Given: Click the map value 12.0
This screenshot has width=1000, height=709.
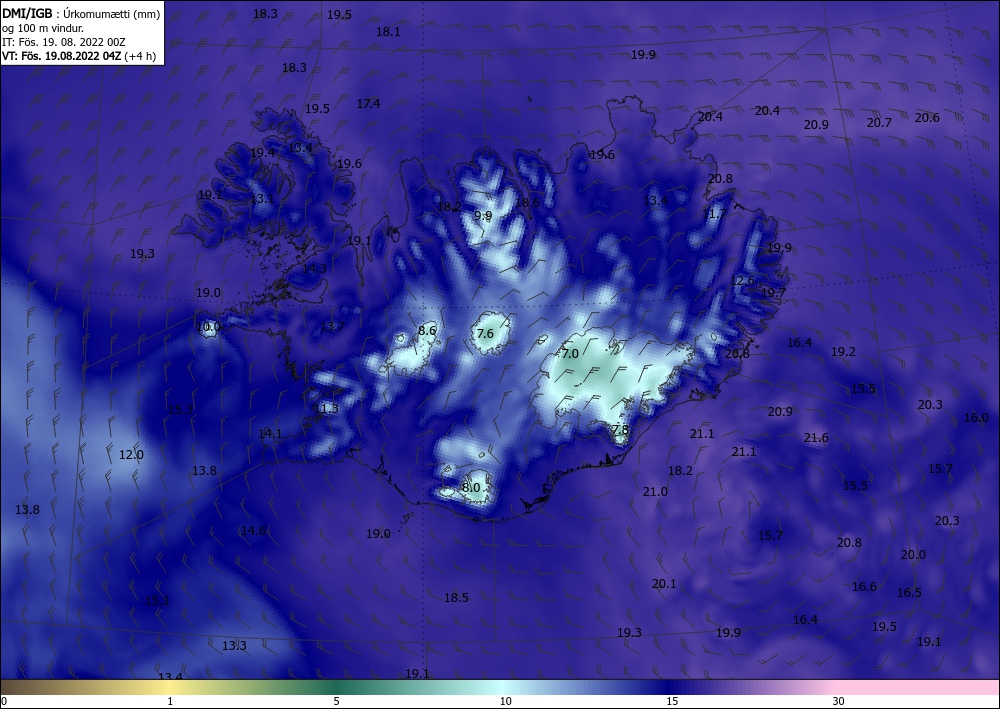Looking at the screenshot, I should point(131,455).
